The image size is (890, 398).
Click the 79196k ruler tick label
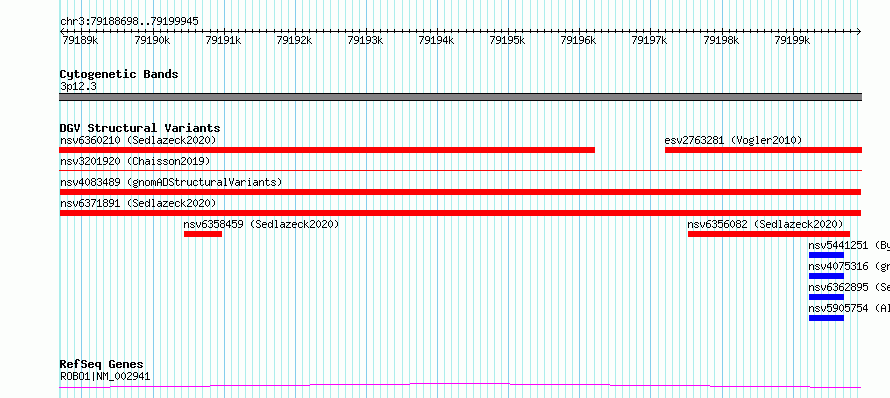[578, 41]
